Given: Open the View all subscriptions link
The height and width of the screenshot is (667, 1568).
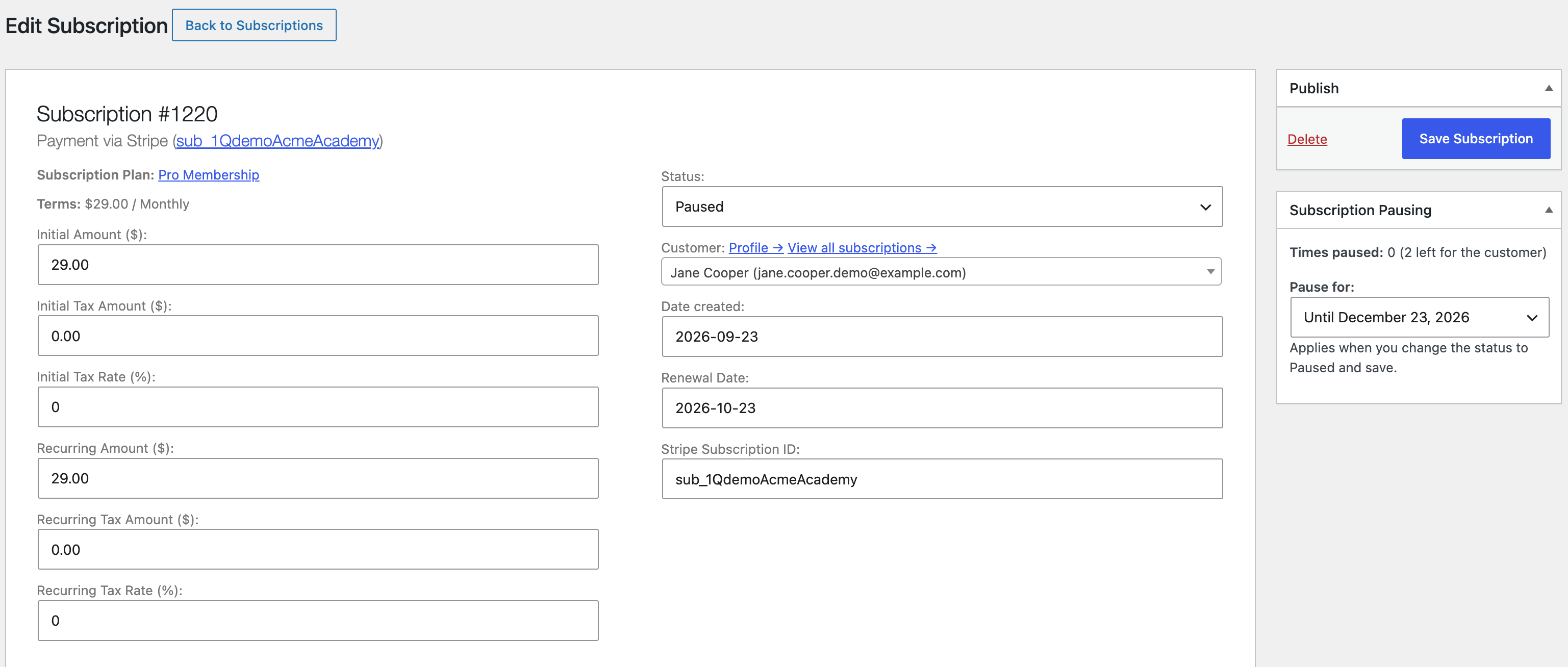Looking at the screenshot, I should coord(862,248).
